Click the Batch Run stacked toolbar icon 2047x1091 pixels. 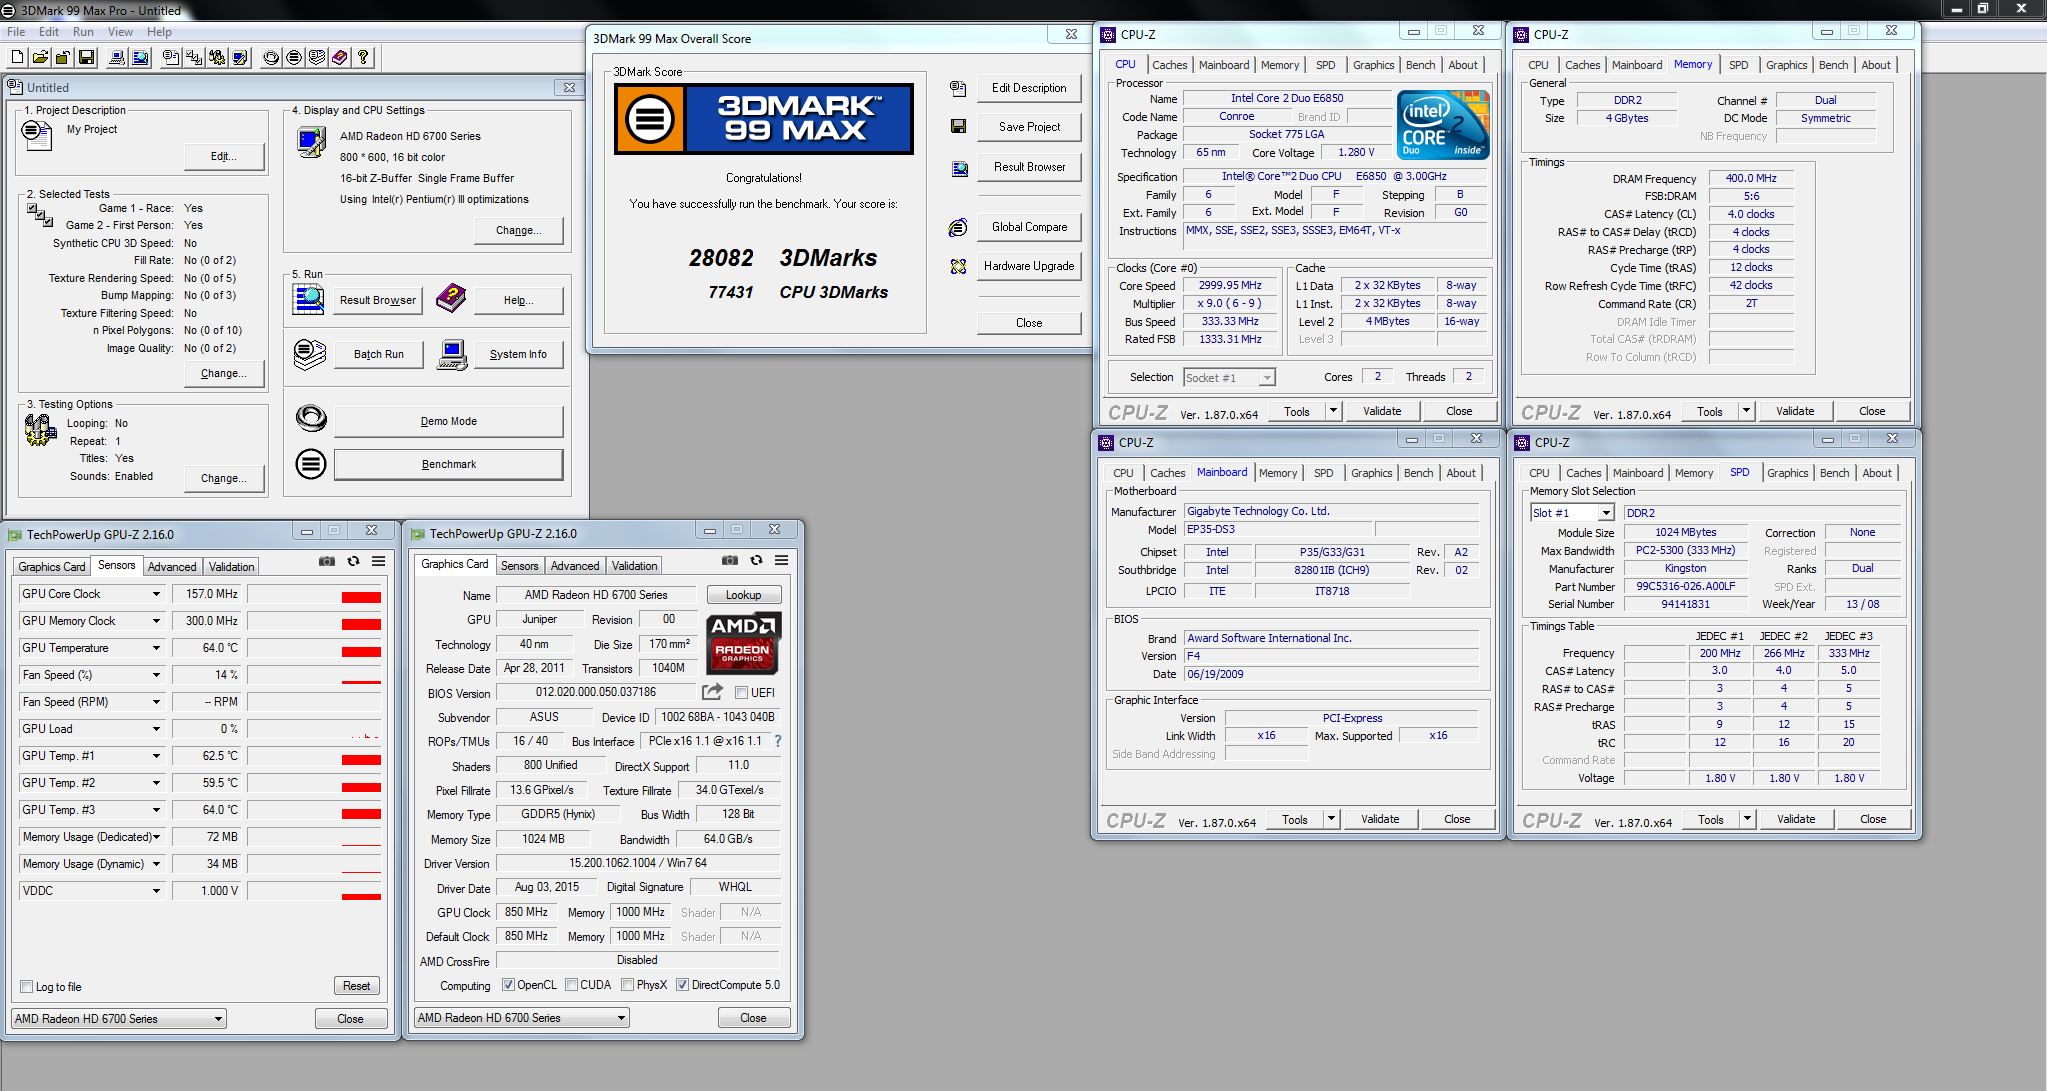(317, 57)
